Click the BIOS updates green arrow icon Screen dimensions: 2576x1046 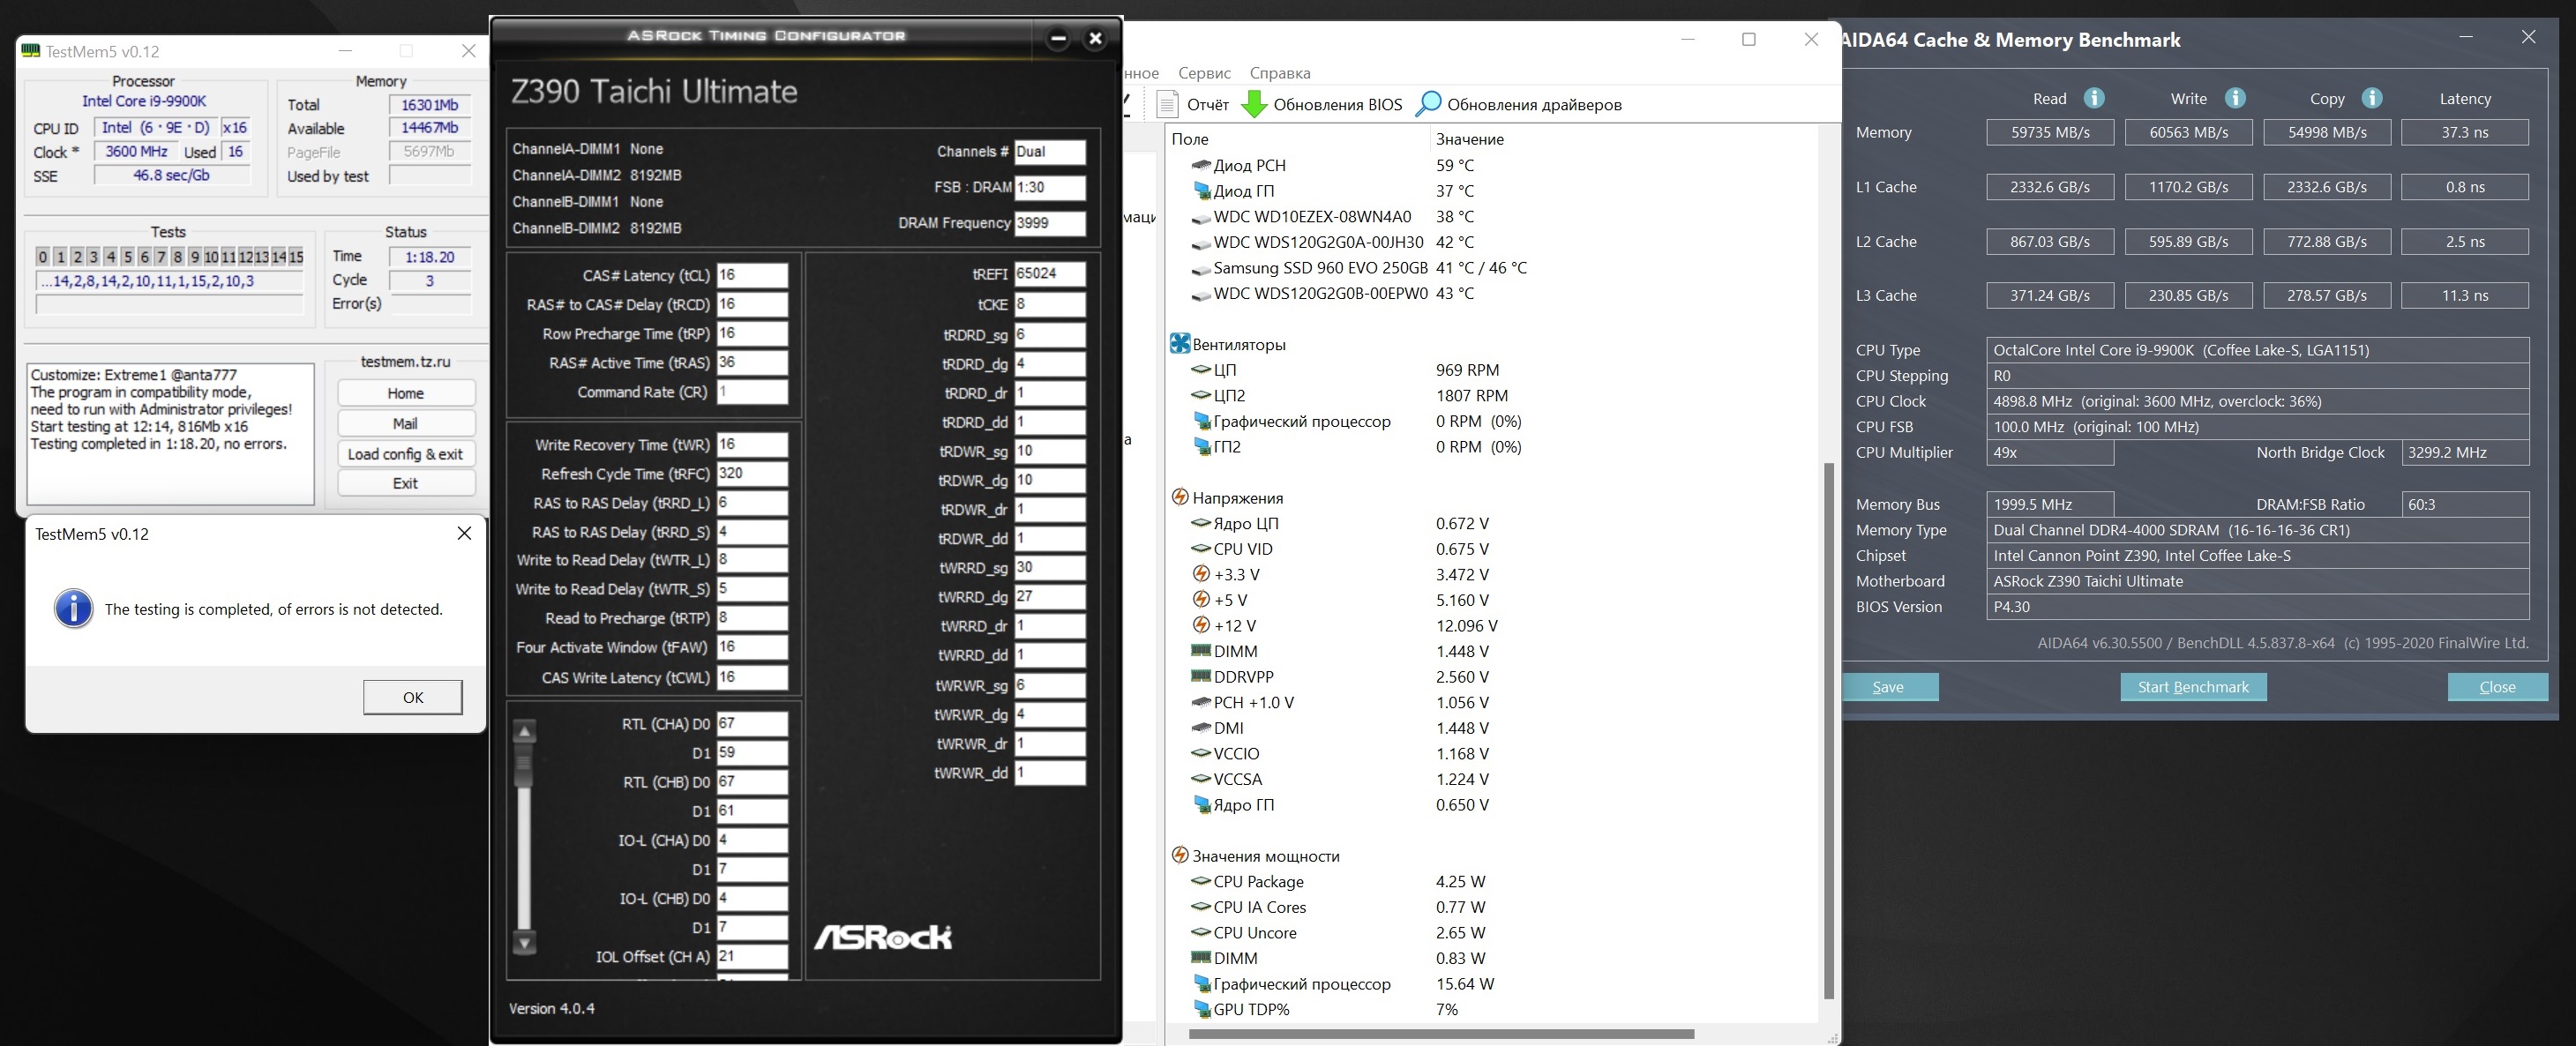tap(1254, 104)
